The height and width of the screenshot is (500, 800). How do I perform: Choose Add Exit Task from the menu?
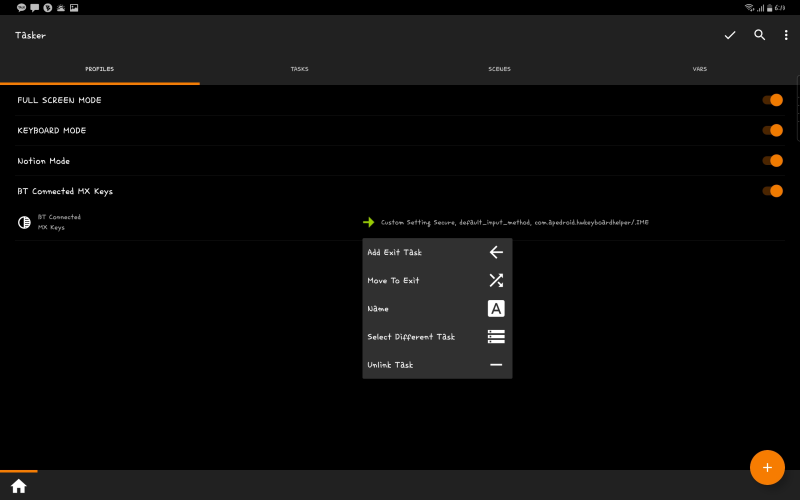pyautogui.click(x=437, y=252)
